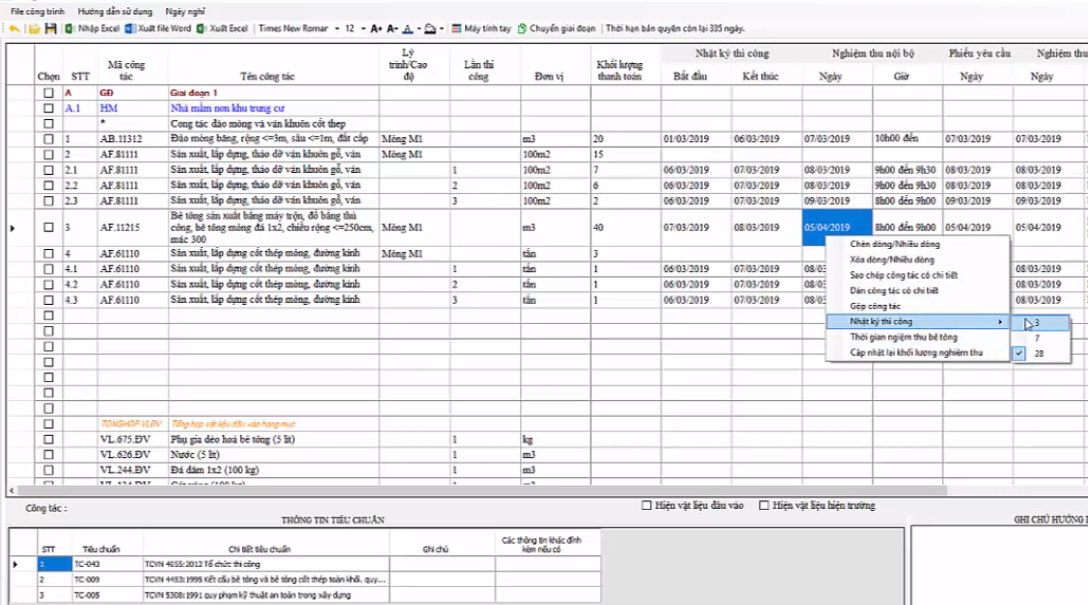Export using Xuất file Word icon
Viewport: 1088px width, 605px height.
coord(130,29)
